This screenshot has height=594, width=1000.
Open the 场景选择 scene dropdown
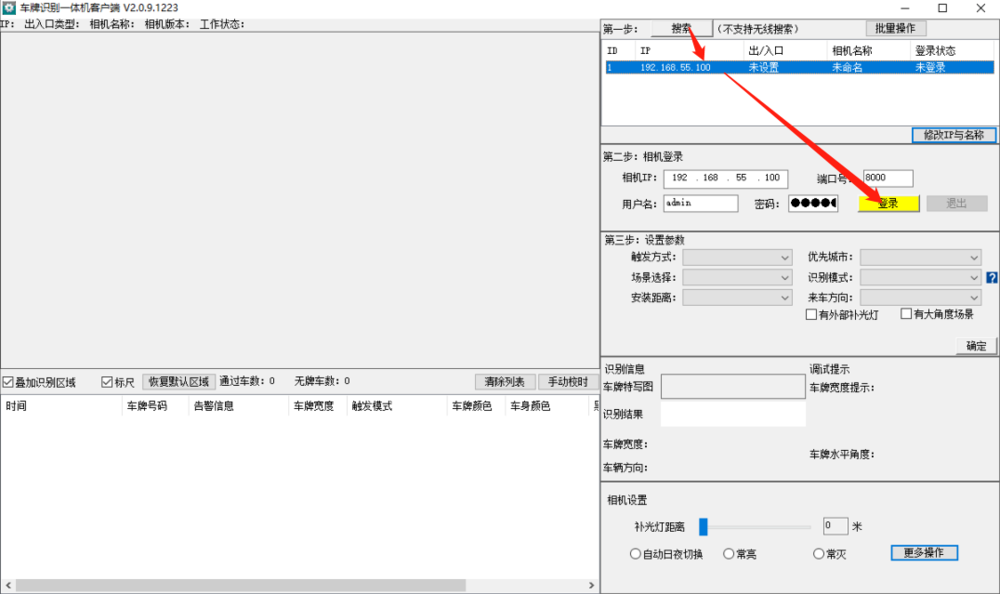[737, 278]
